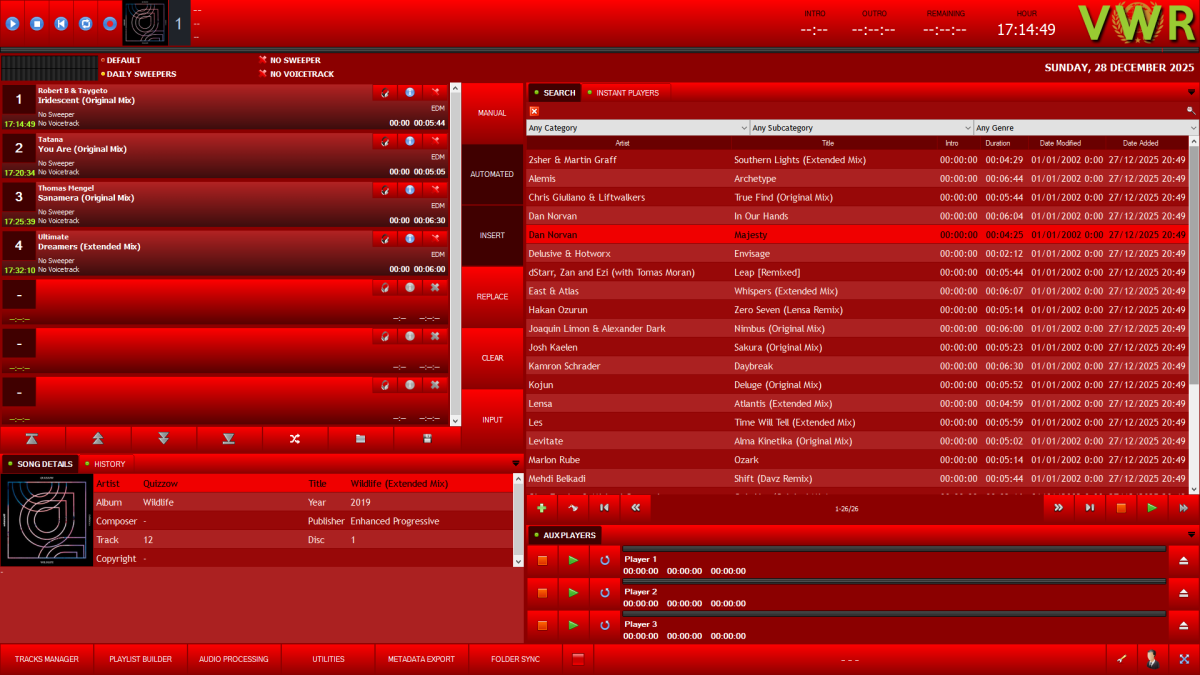Open the Any Category dropdown
1200x675 pixels.
click(638, 127)
